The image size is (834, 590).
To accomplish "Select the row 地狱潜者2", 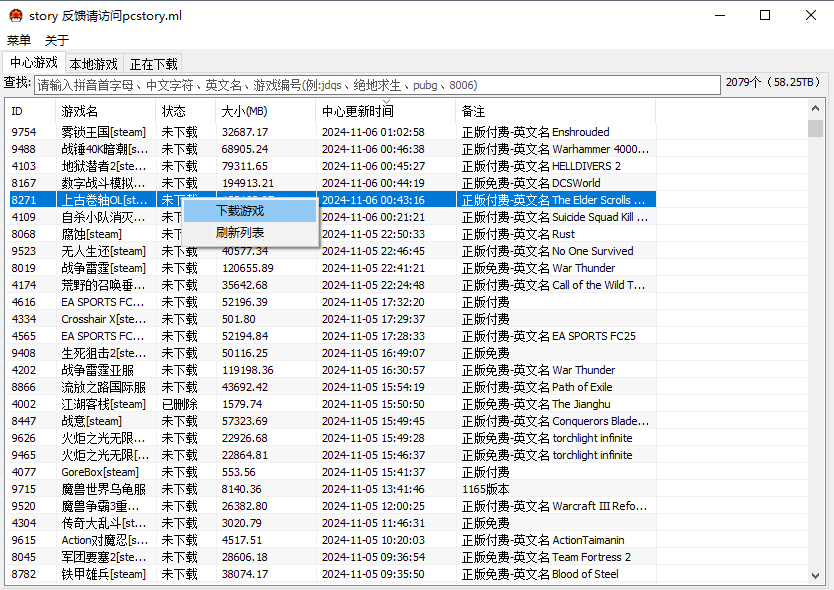I will [332, 166].
